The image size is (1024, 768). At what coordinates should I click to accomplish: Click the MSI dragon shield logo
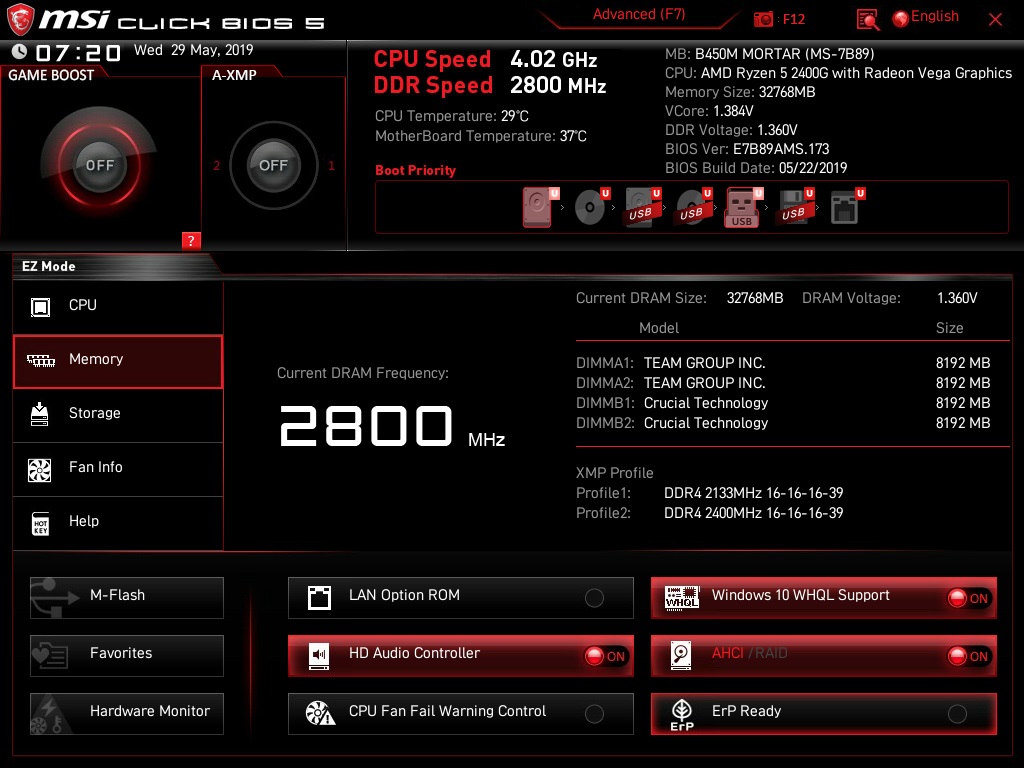click(20, 20)
